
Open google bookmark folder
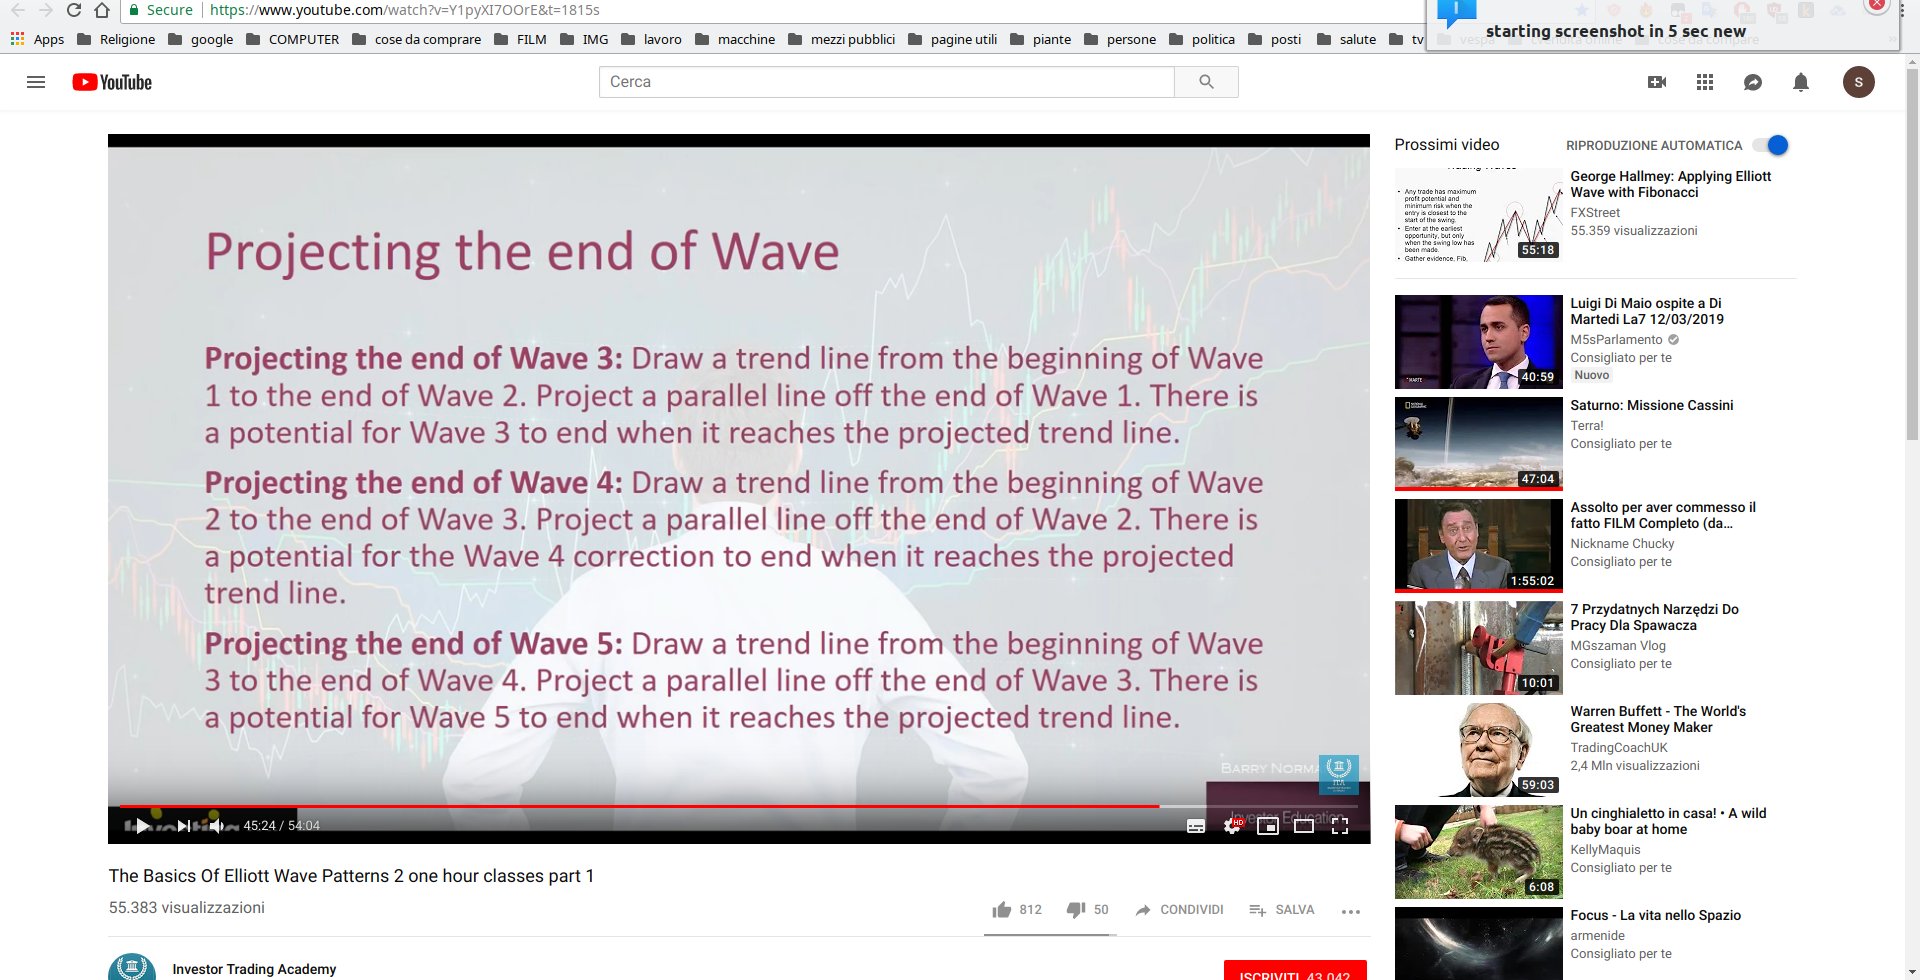coord(200,39)
